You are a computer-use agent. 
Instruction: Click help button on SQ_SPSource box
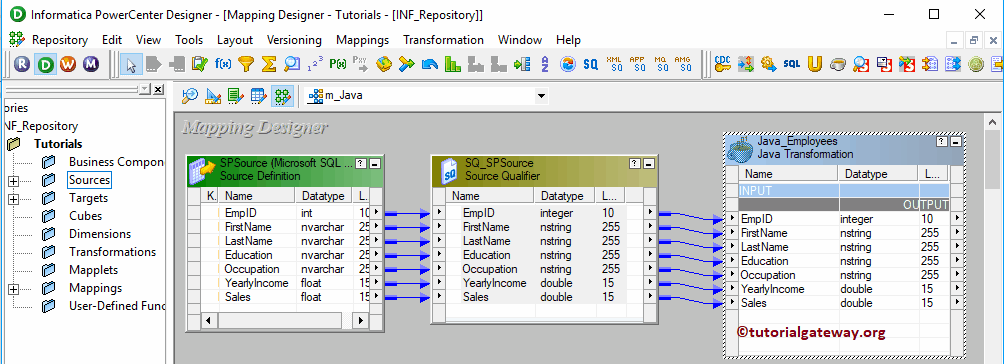coord(636,164)
